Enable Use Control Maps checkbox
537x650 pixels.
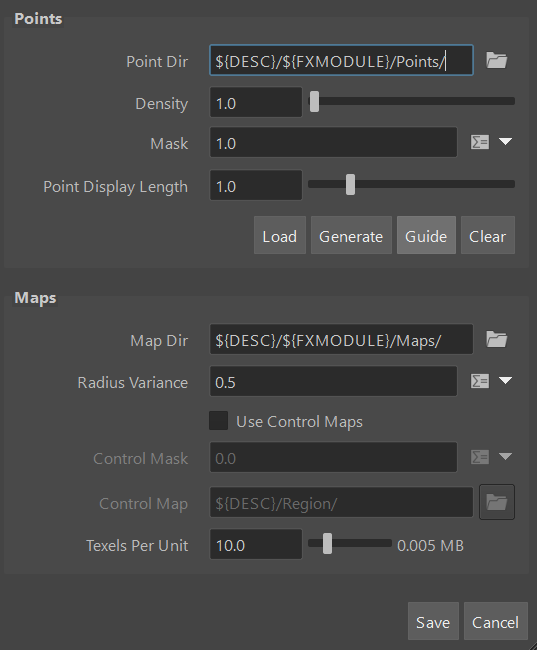[219, 421]
